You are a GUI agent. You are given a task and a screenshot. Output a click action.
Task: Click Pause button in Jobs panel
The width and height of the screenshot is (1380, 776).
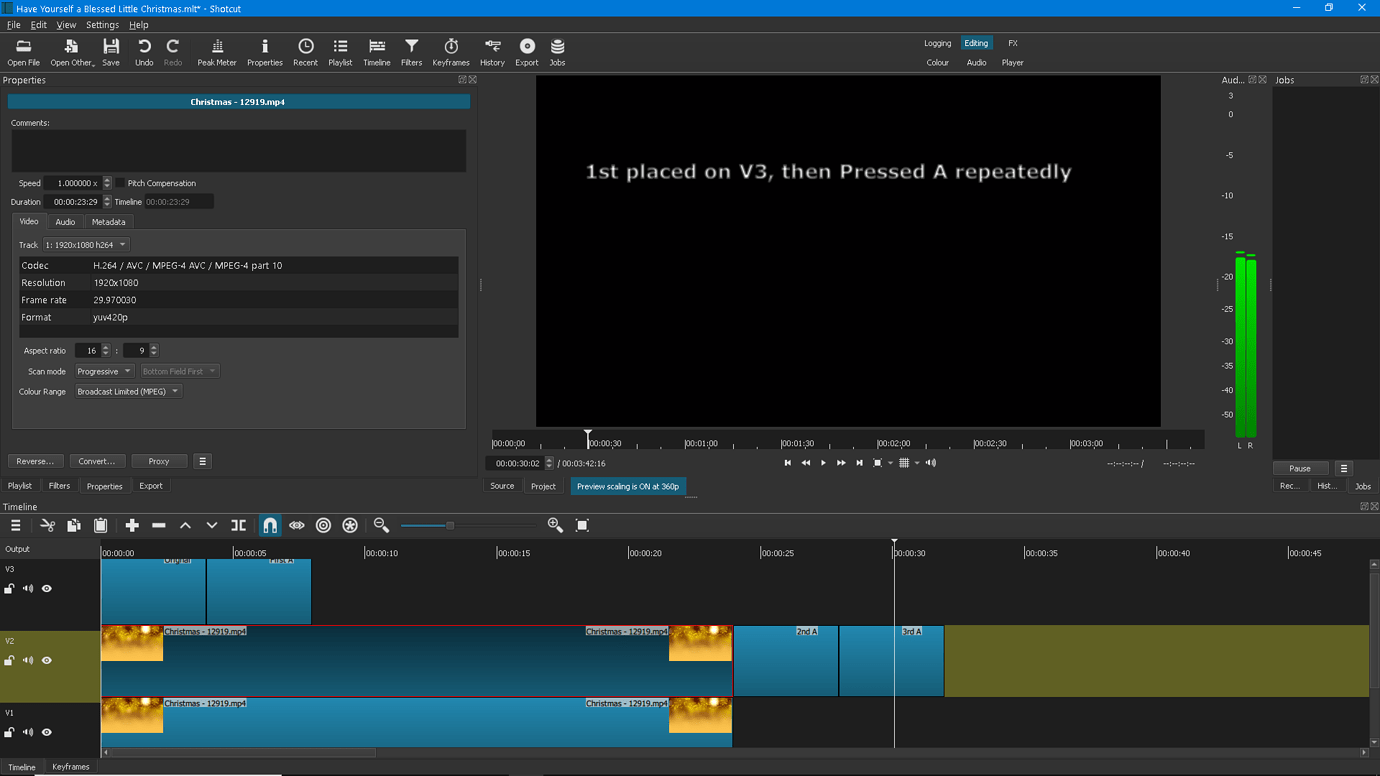[1300, 469]
